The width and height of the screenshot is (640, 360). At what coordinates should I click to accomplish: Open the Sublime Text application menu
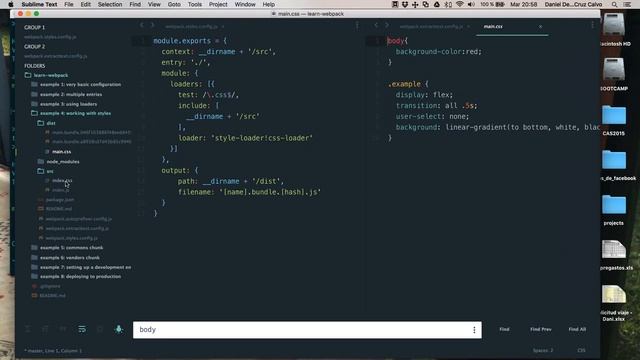(39, 4)
